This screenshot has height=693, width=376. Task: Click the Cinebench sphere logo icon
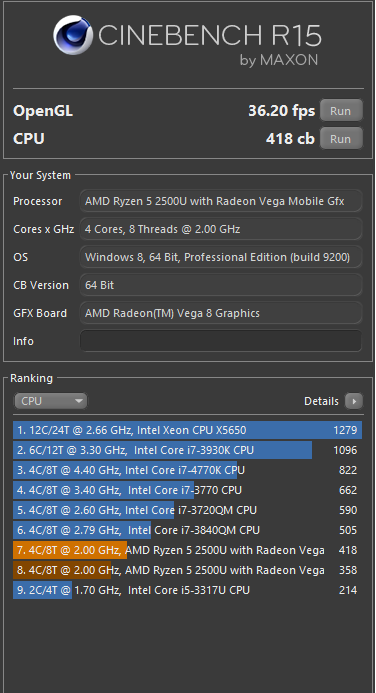[x=73, y=35]
